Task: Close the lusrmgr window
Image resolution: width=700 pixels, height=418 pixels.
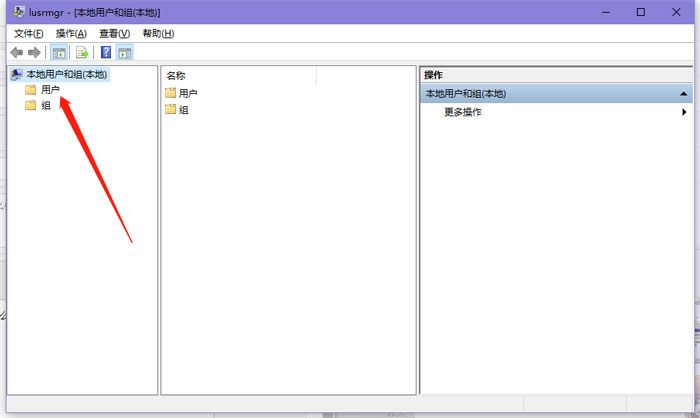Action: point(676,12)
